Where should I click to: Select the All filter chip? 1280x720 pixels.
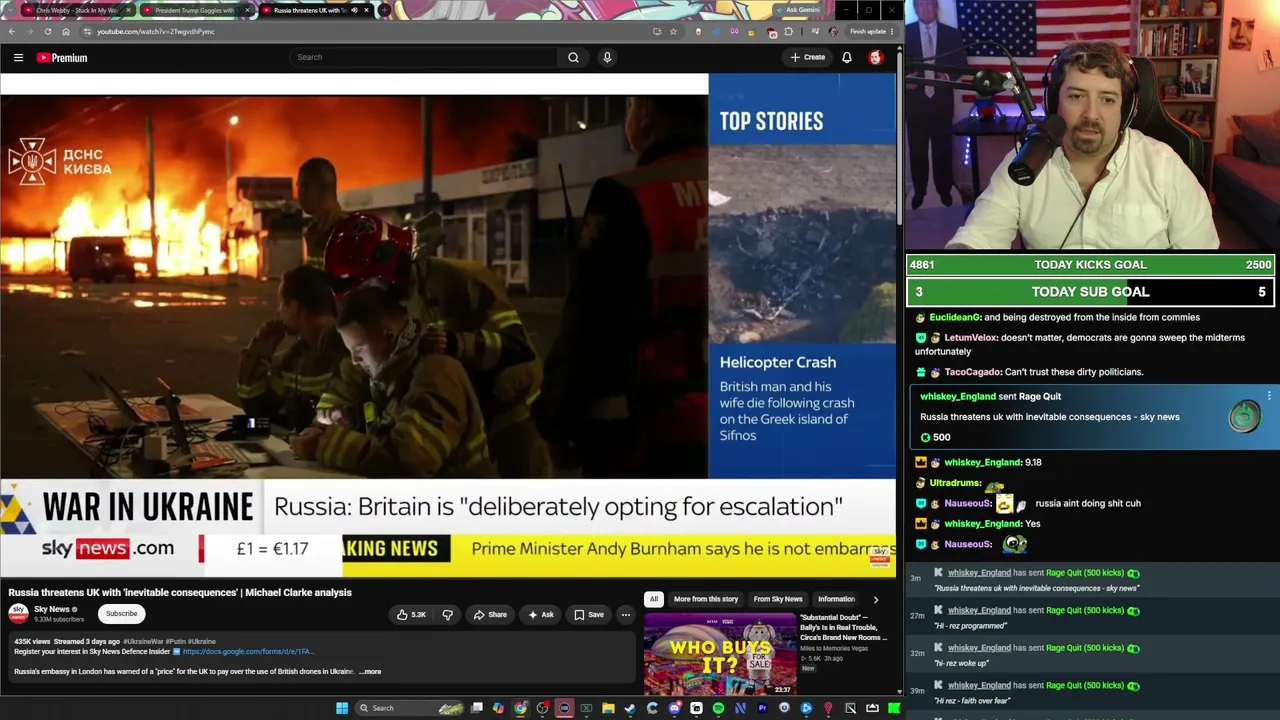[x=654, y=599]
